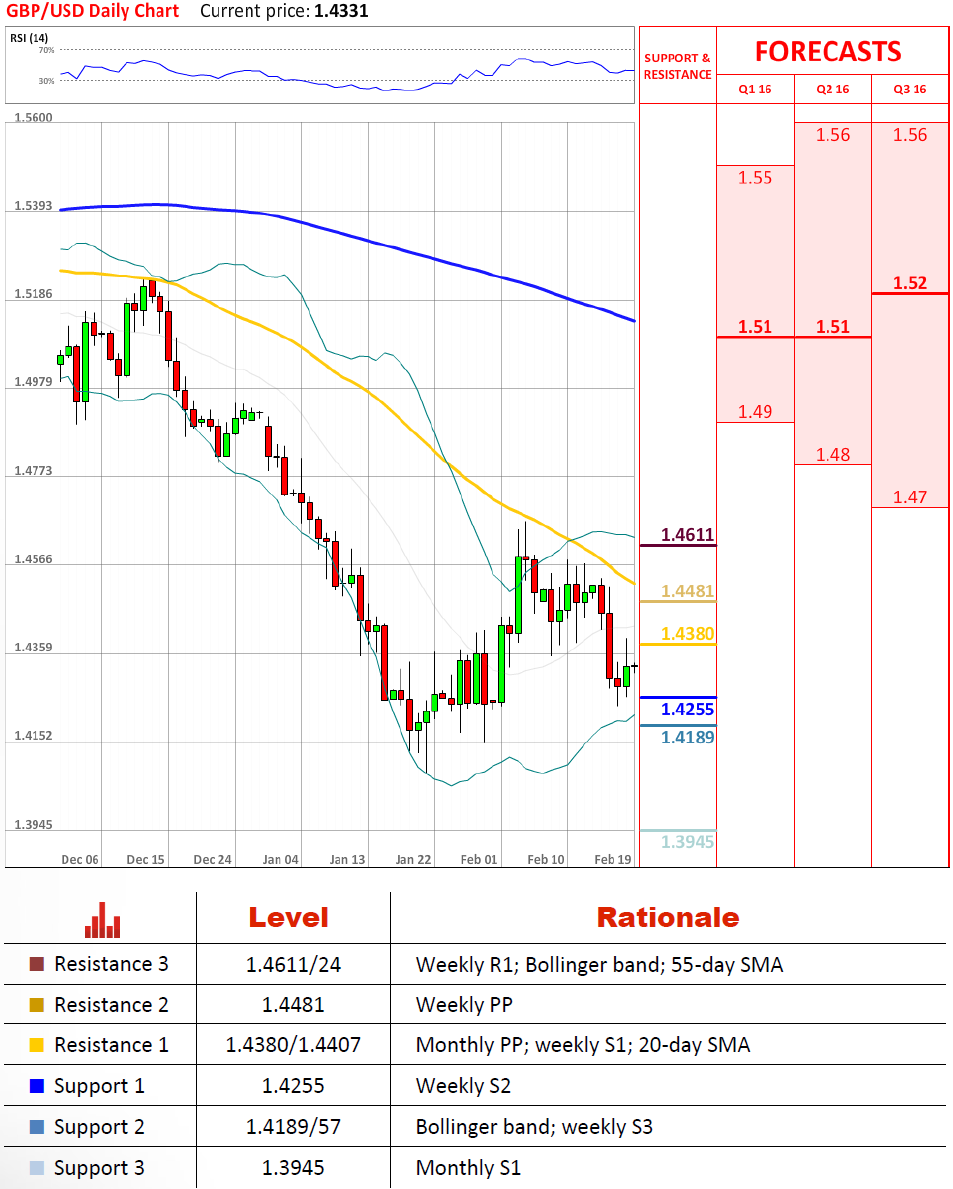Click the Level column header

point(289,918)
